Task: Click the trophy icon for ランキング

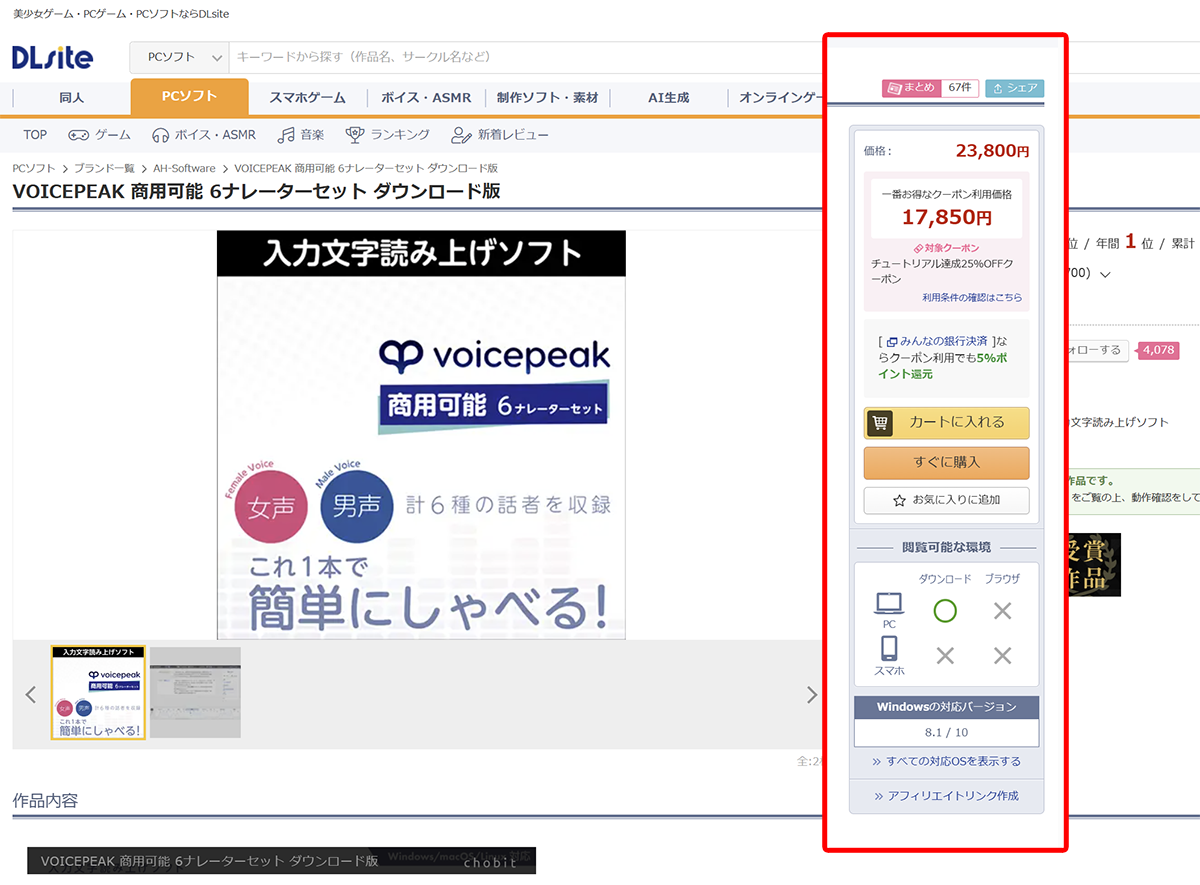Action: (x=355, y=135)
